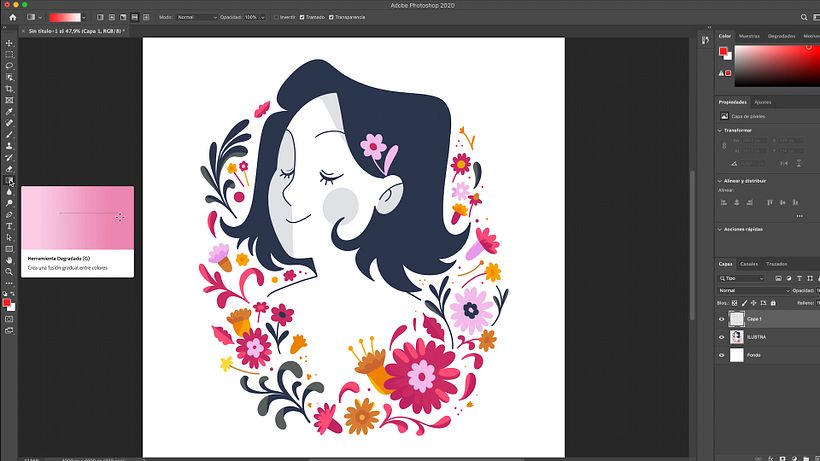Screen dimensions: 820x461
Task: Toggle Quick Mask mode icon
Action: pyautogui.click(x=9, y=319)
